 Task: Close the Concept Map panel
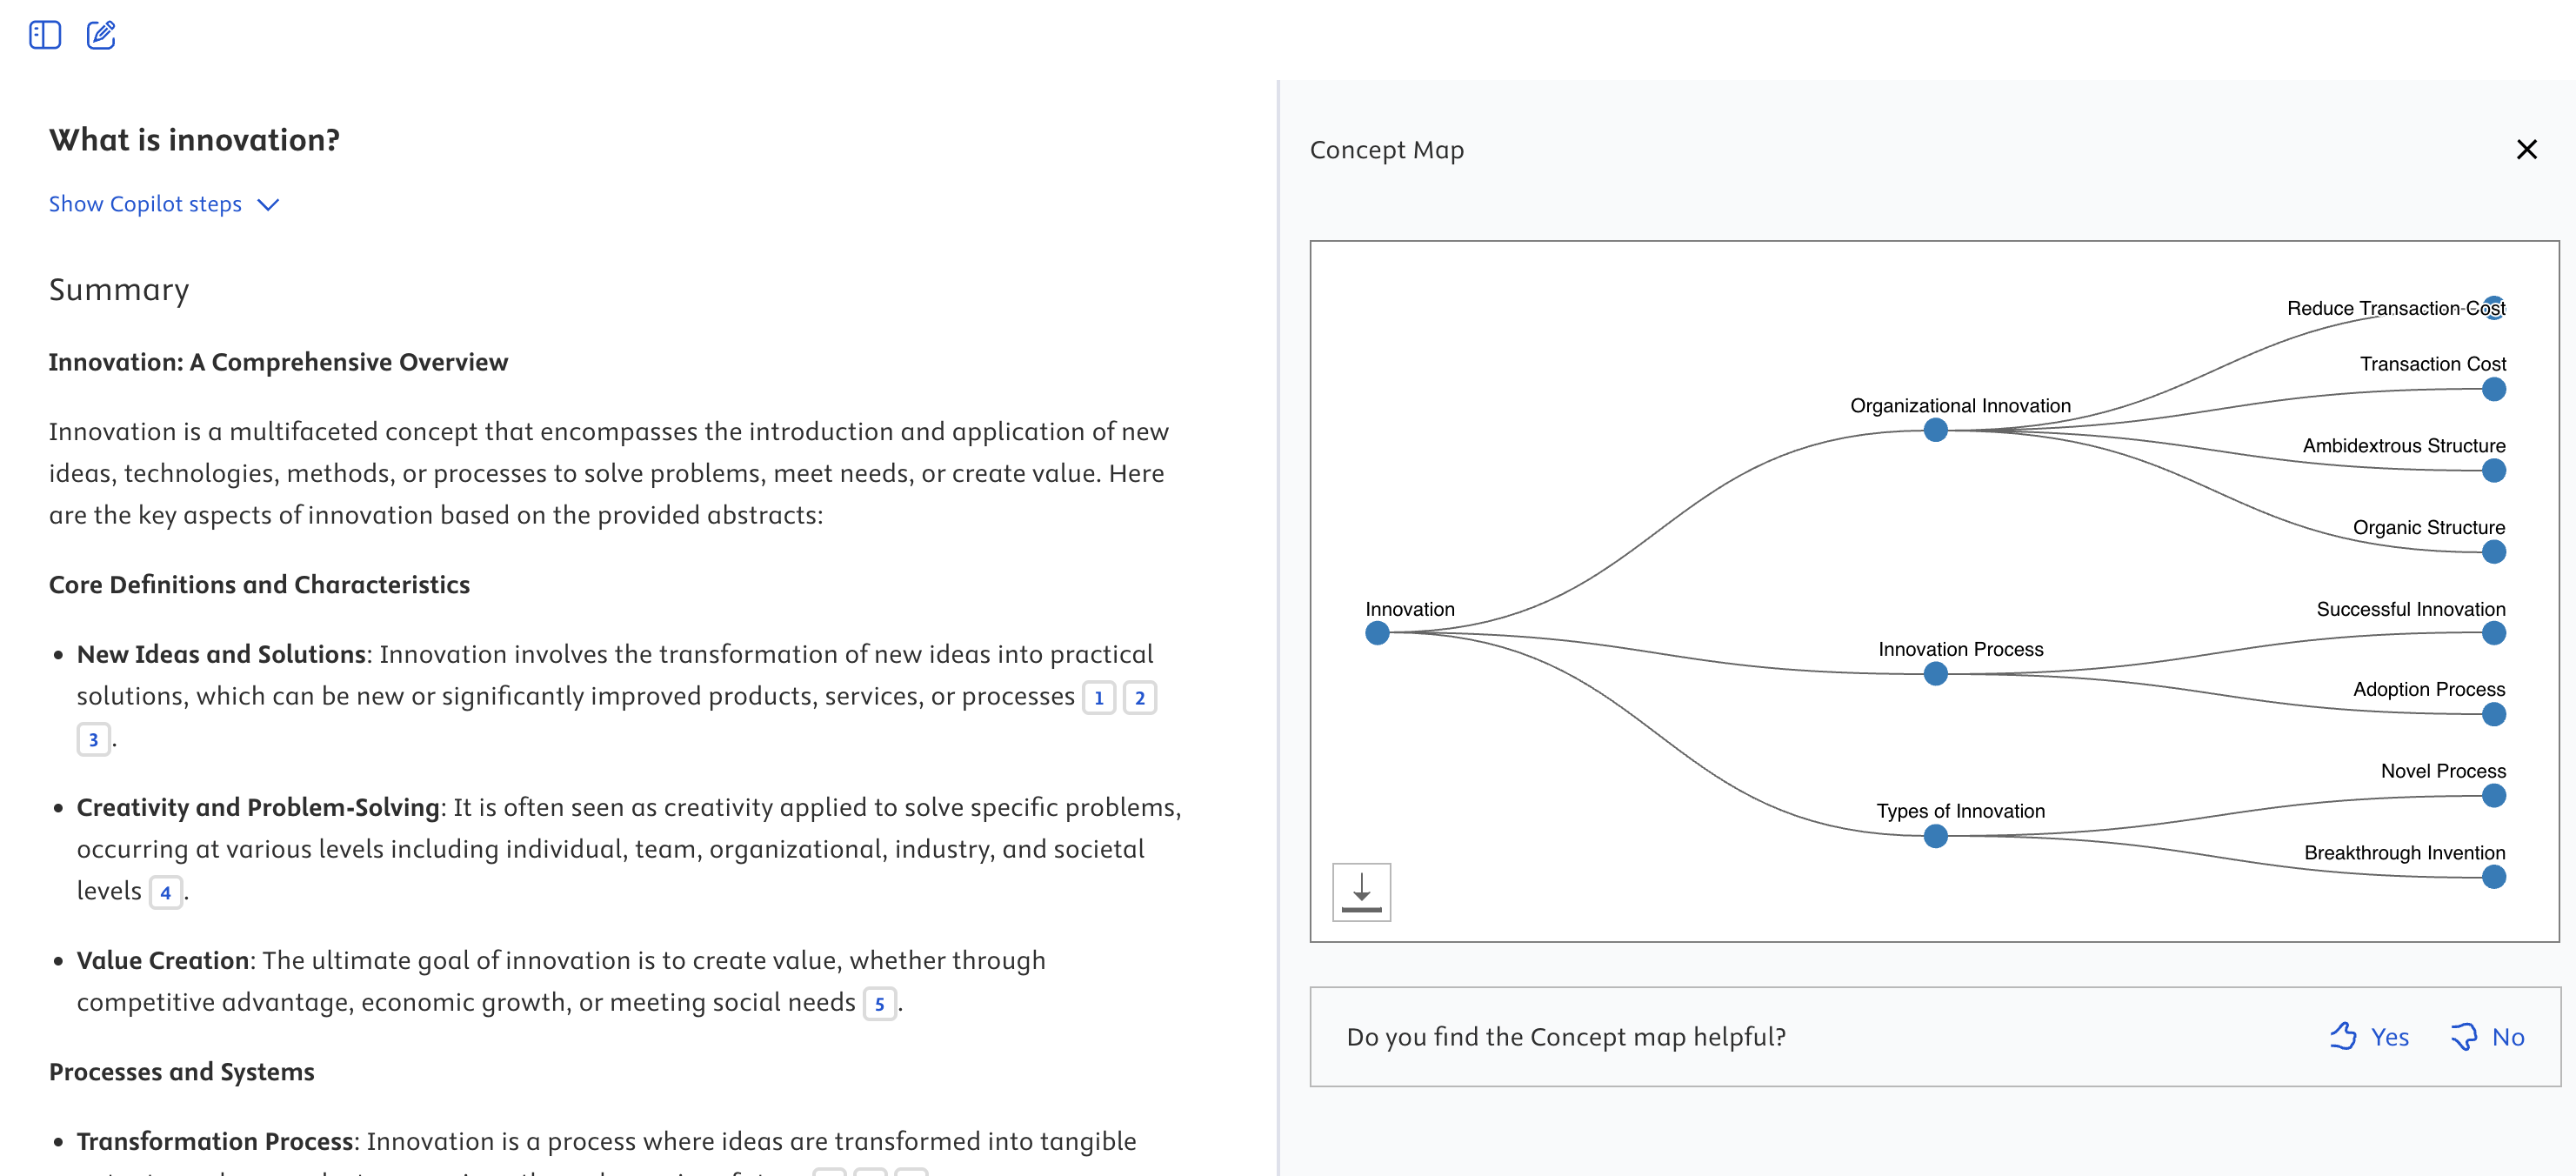pos(2526,150)
